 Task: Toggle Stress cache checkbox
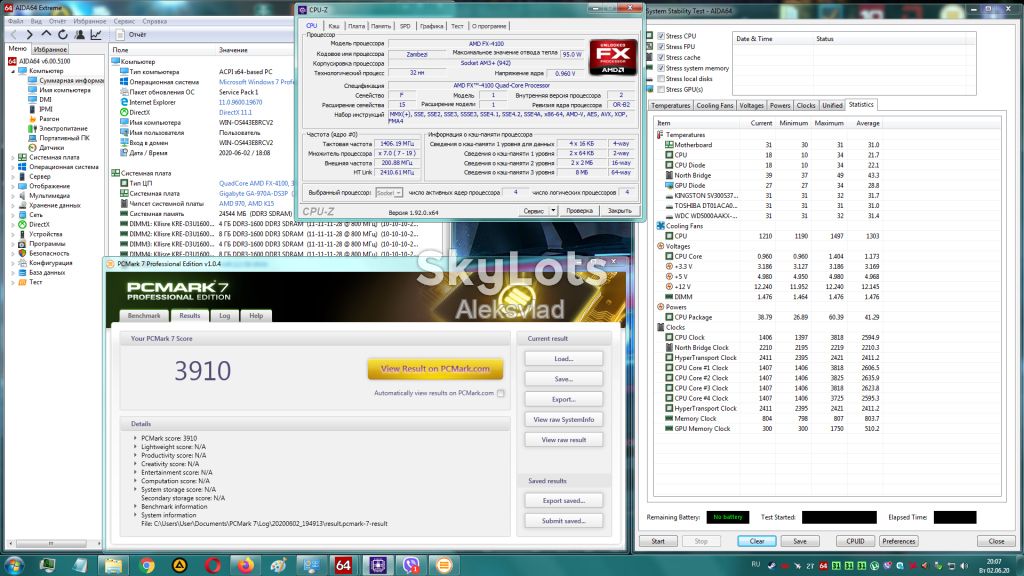pyautogui.click(x=661, y=57)
